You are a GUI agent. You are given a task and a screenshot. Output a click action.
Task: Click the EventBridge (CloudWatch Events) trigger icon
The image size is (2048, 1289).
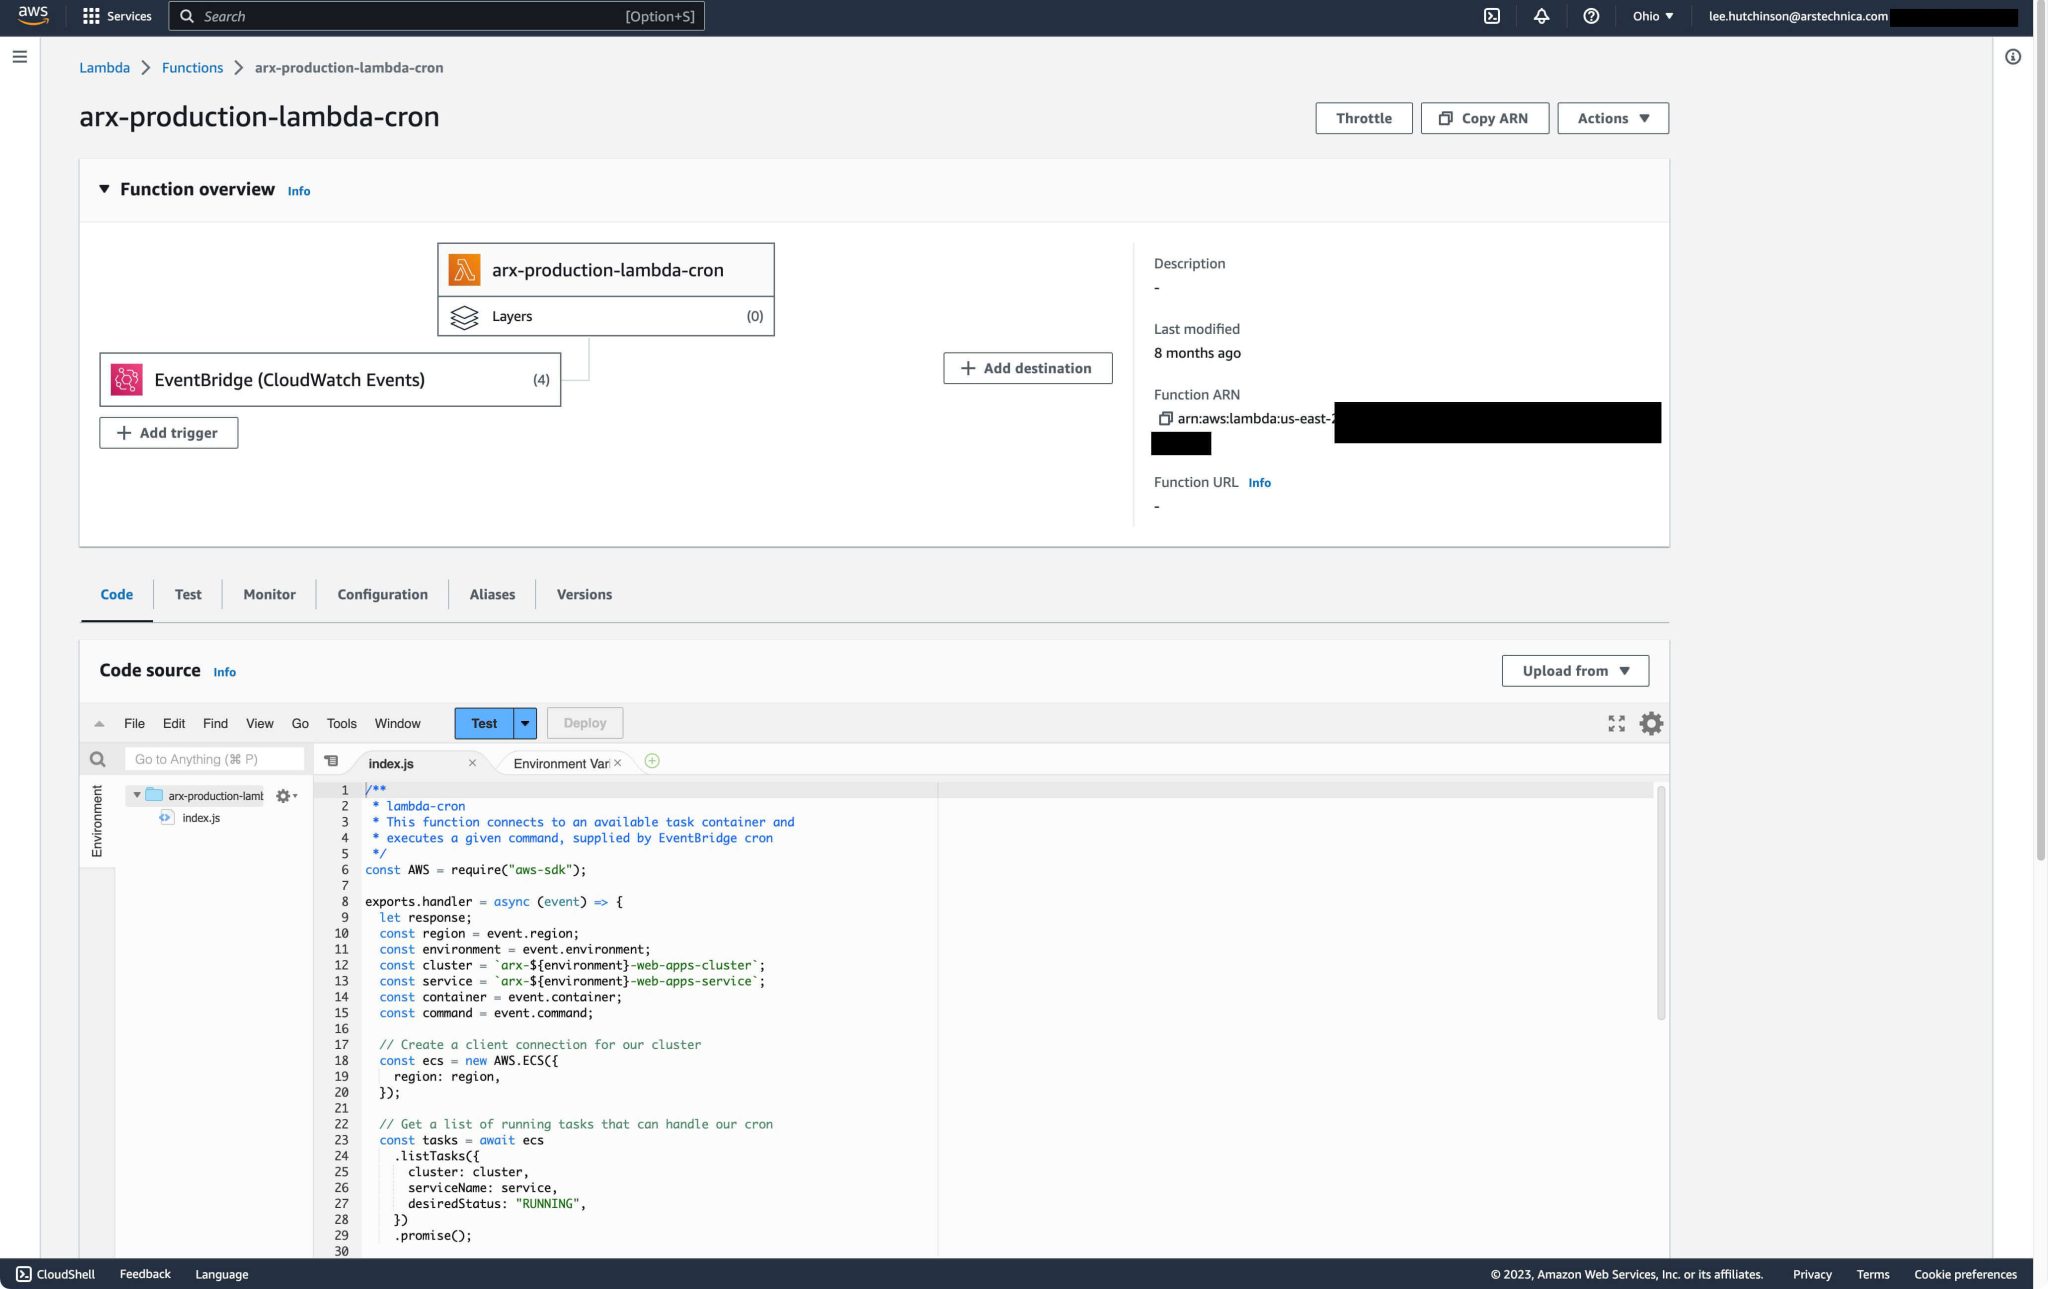(x=128, y=379)
